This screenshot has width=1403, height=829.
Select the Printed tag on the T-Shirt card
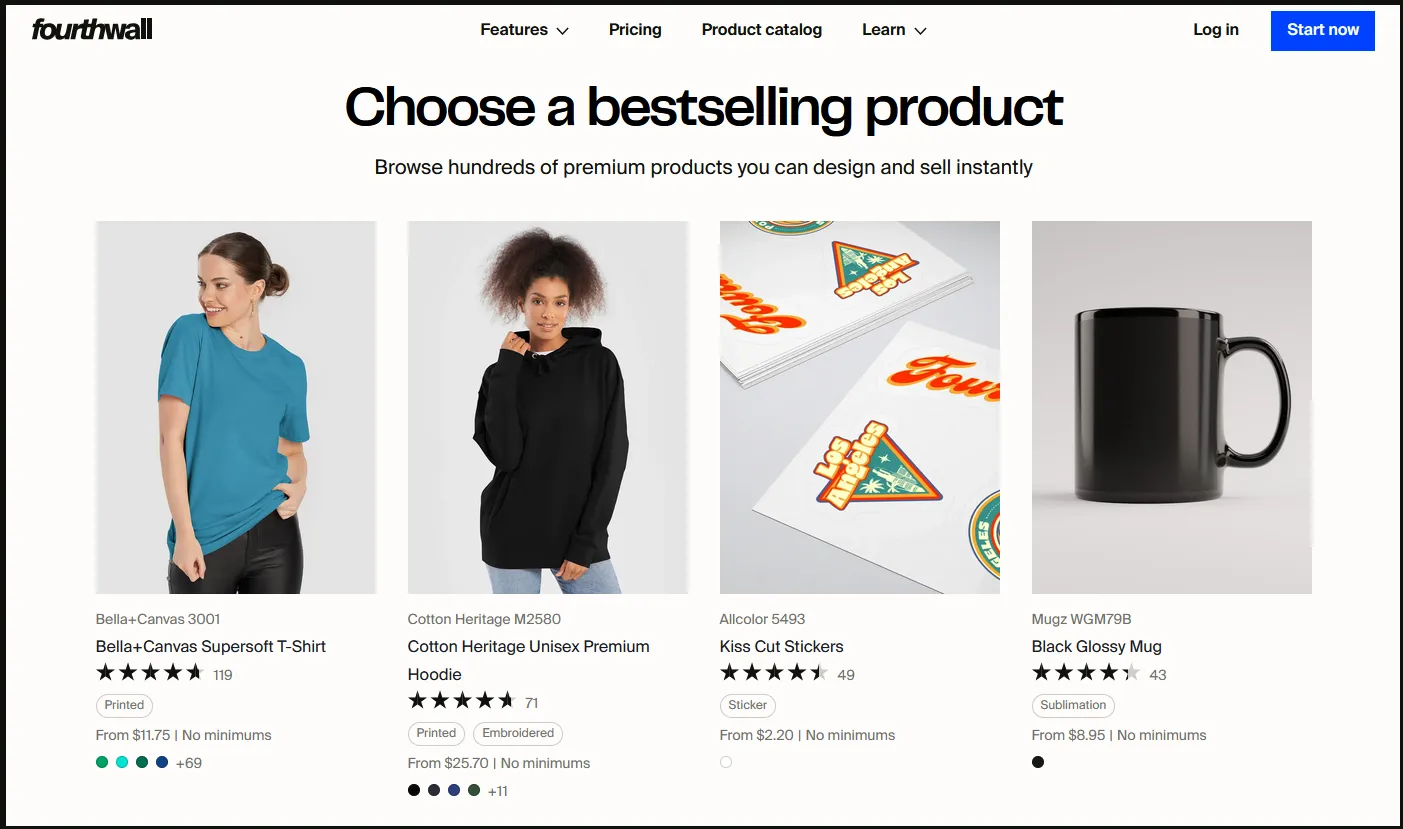point(124,705)
